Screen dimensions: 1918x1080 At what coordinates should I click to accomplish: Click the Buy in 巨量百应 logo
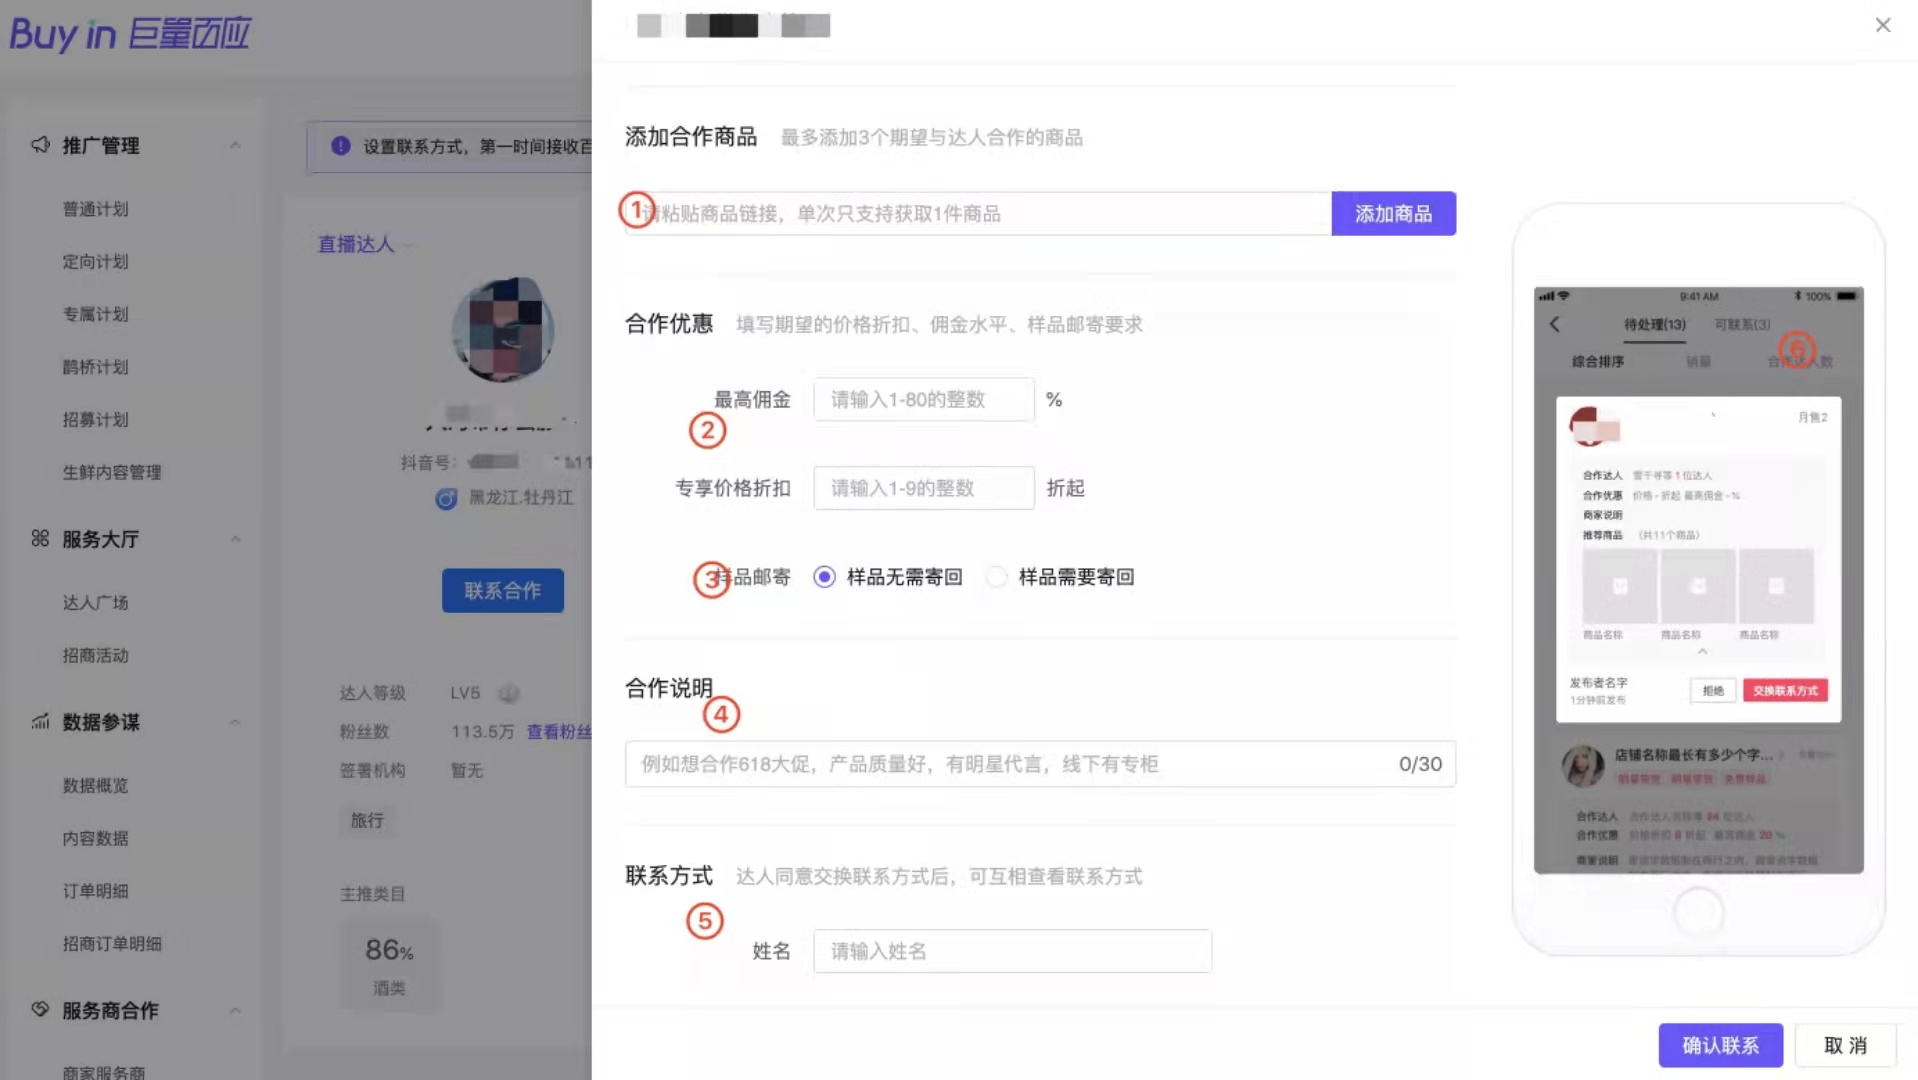pos(130,34)
